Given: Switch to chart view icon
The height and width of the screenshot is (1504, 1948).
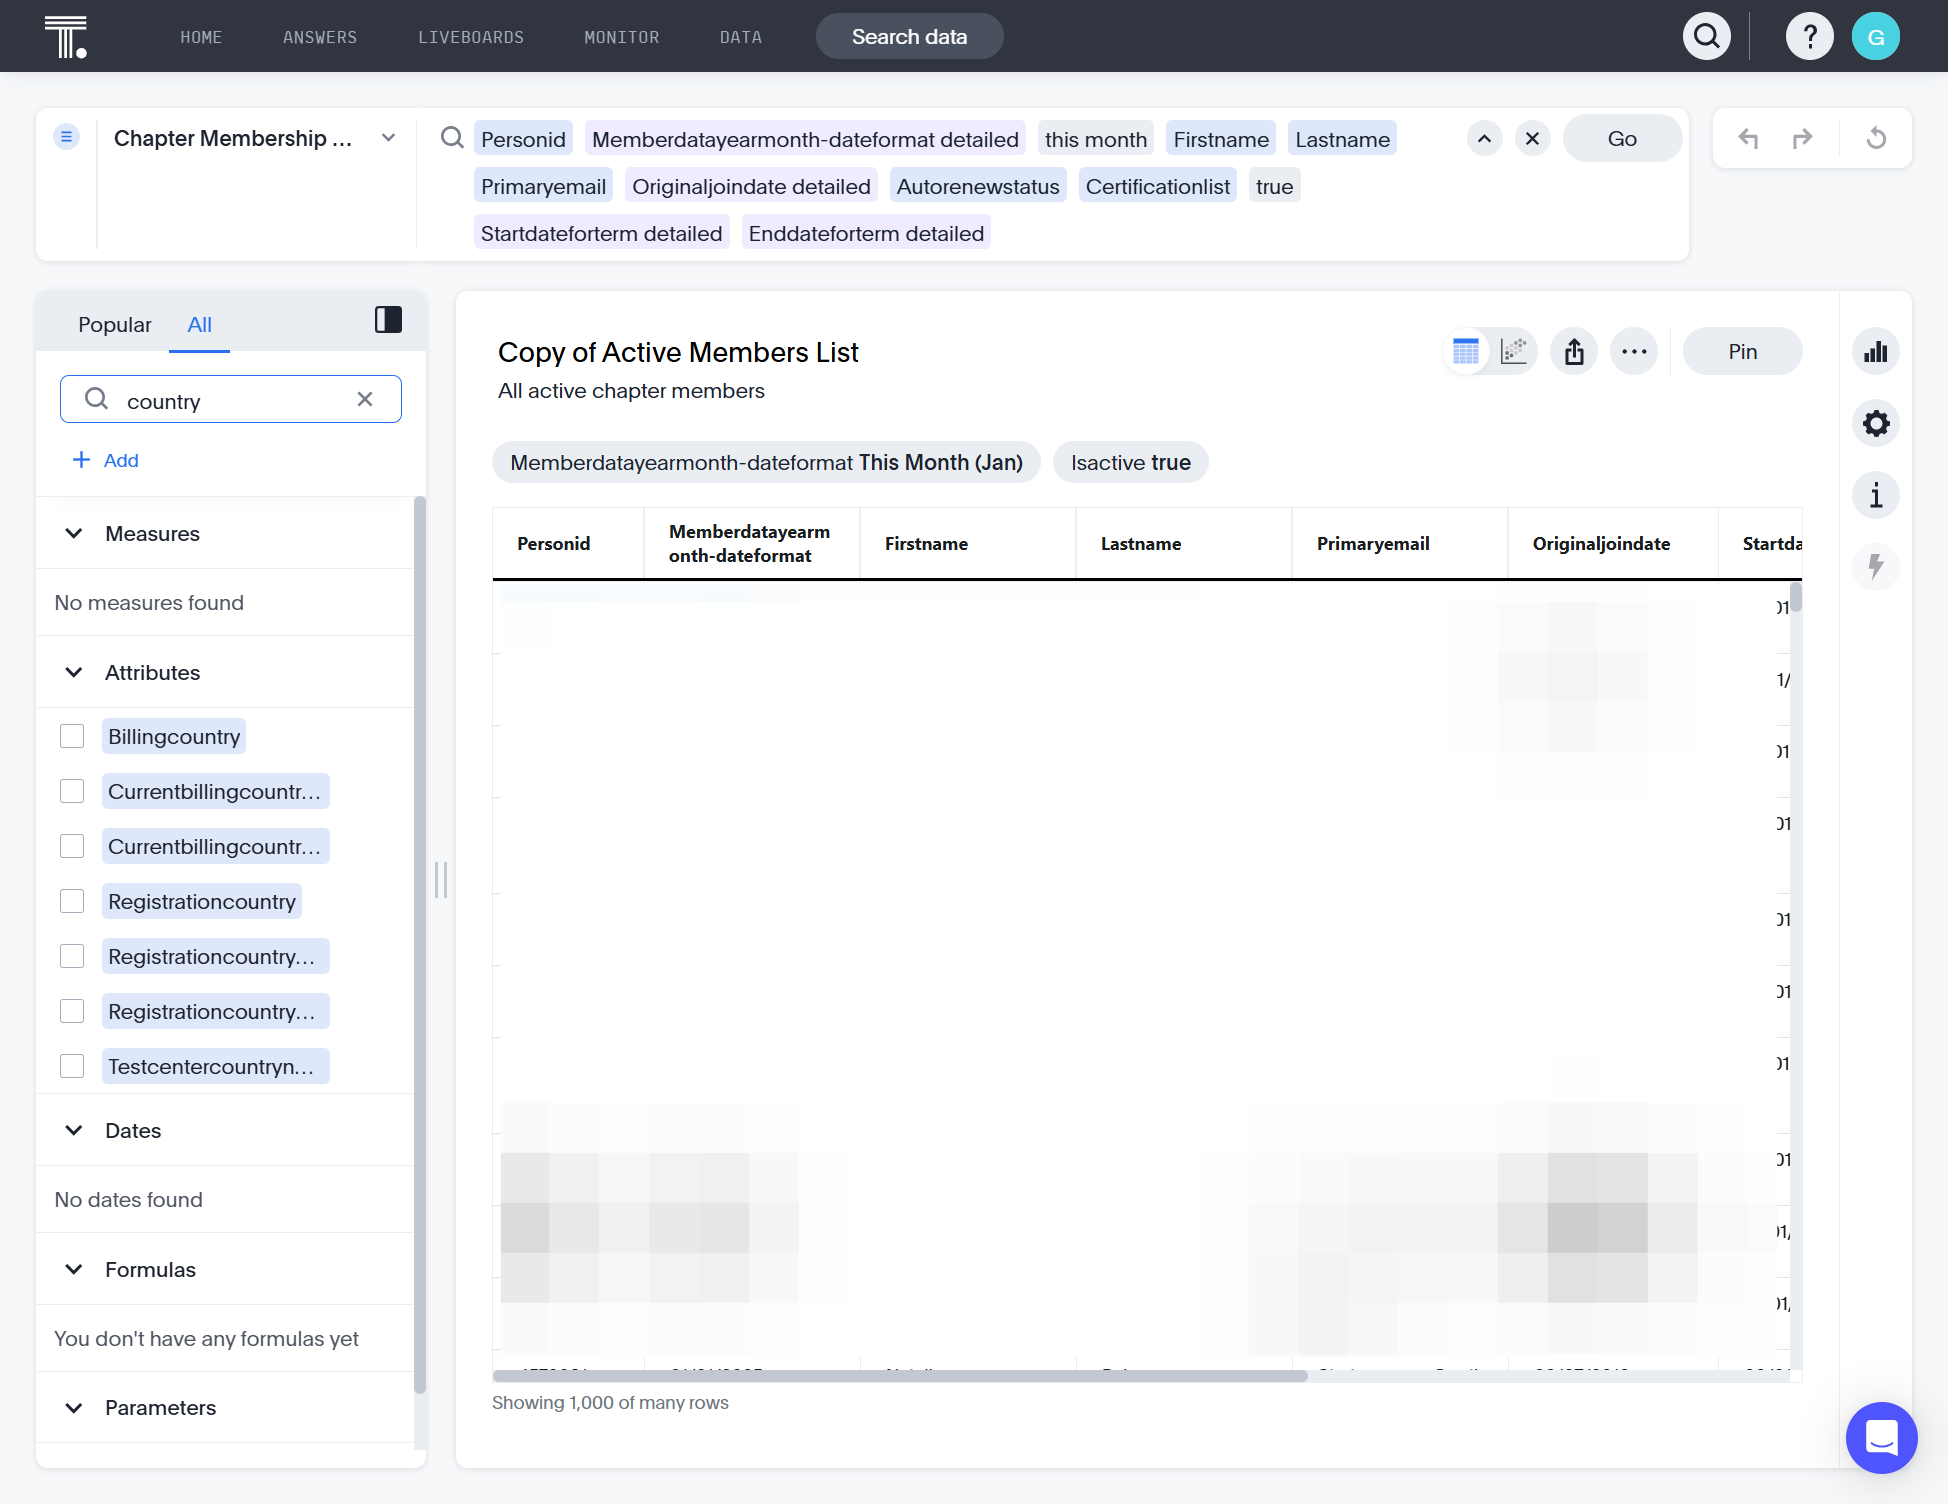Looking at the screenshot, I should point(1513,351).
